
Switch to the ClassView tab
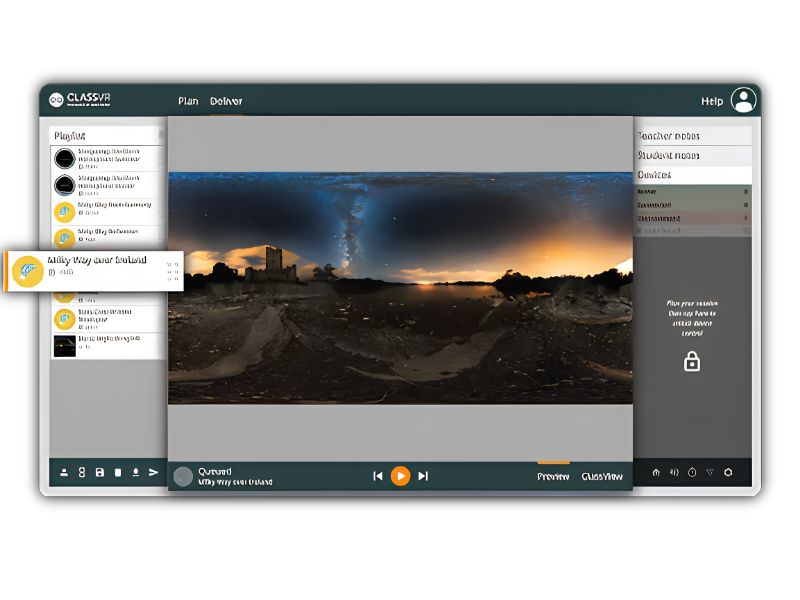602,477
